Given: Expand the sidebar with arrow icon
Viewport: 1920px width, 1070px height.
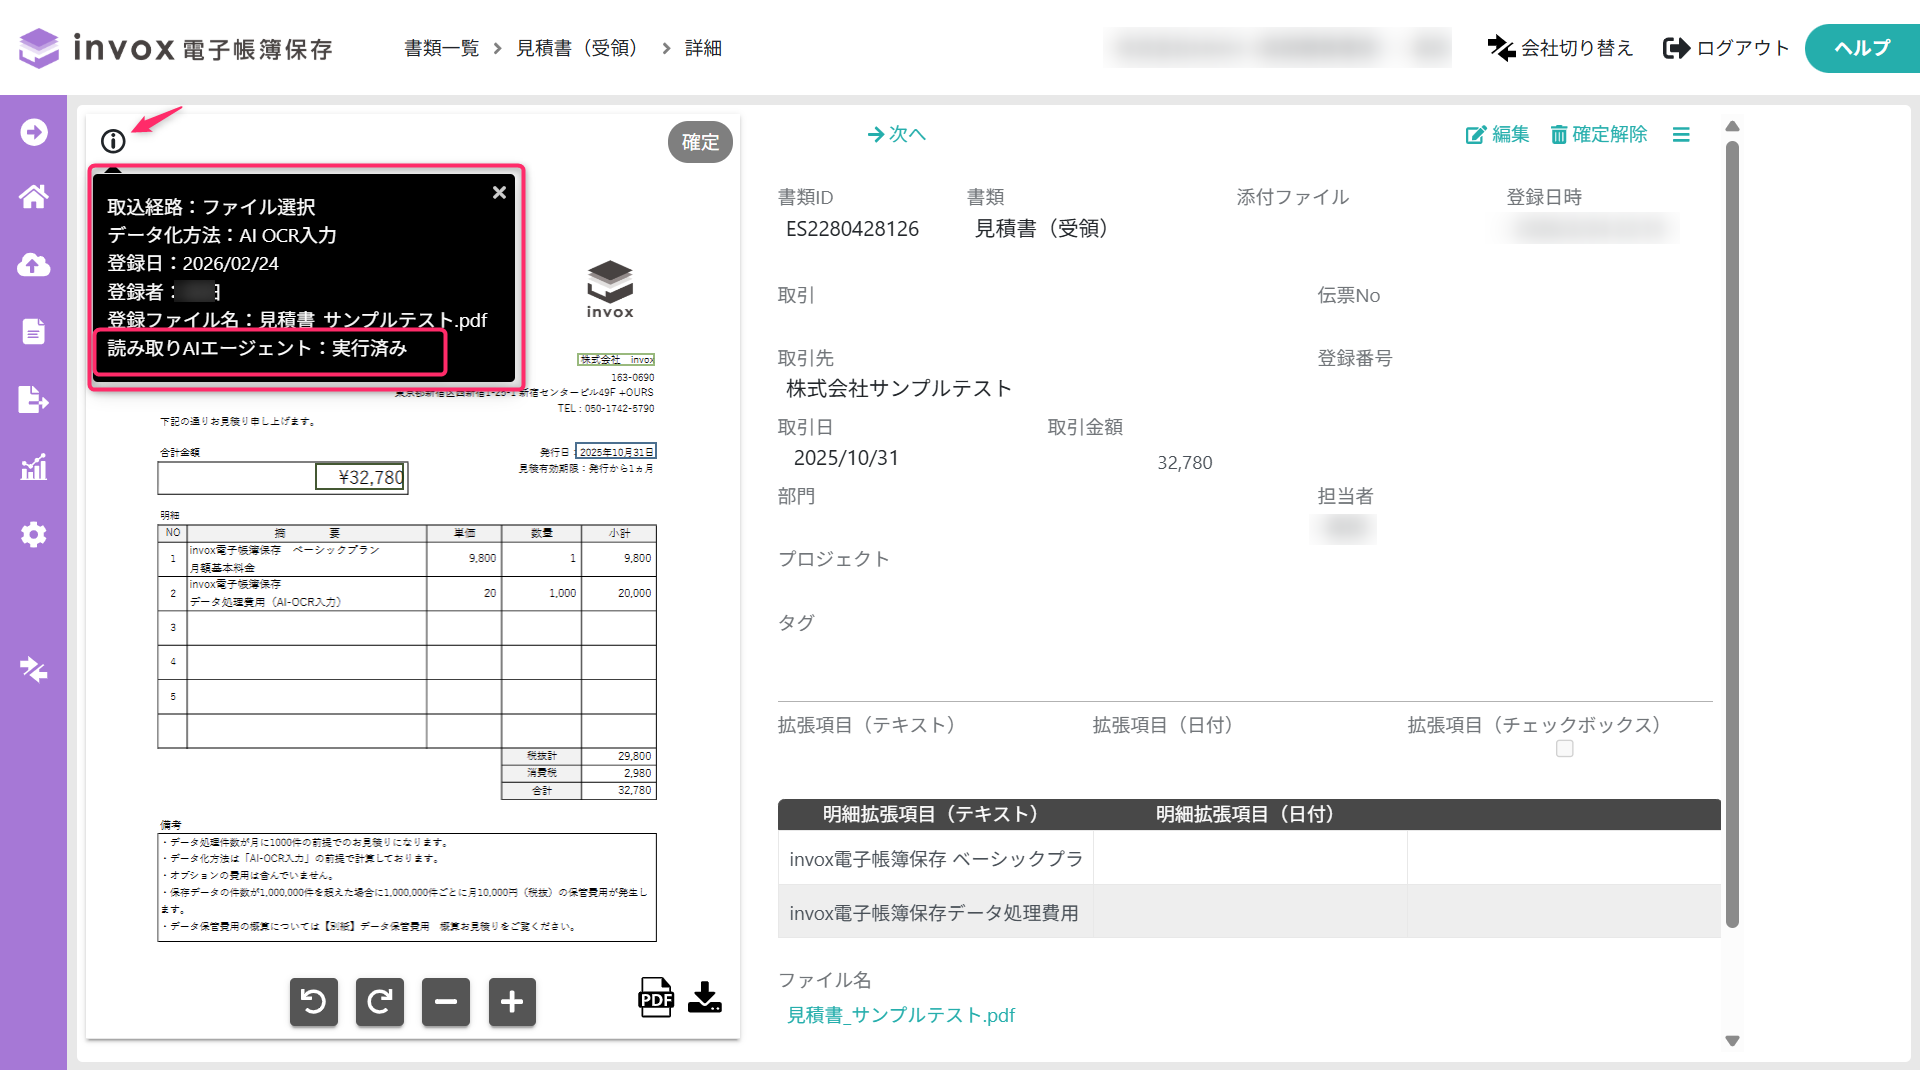Looking at the screenshot, I should pos(34,132).
